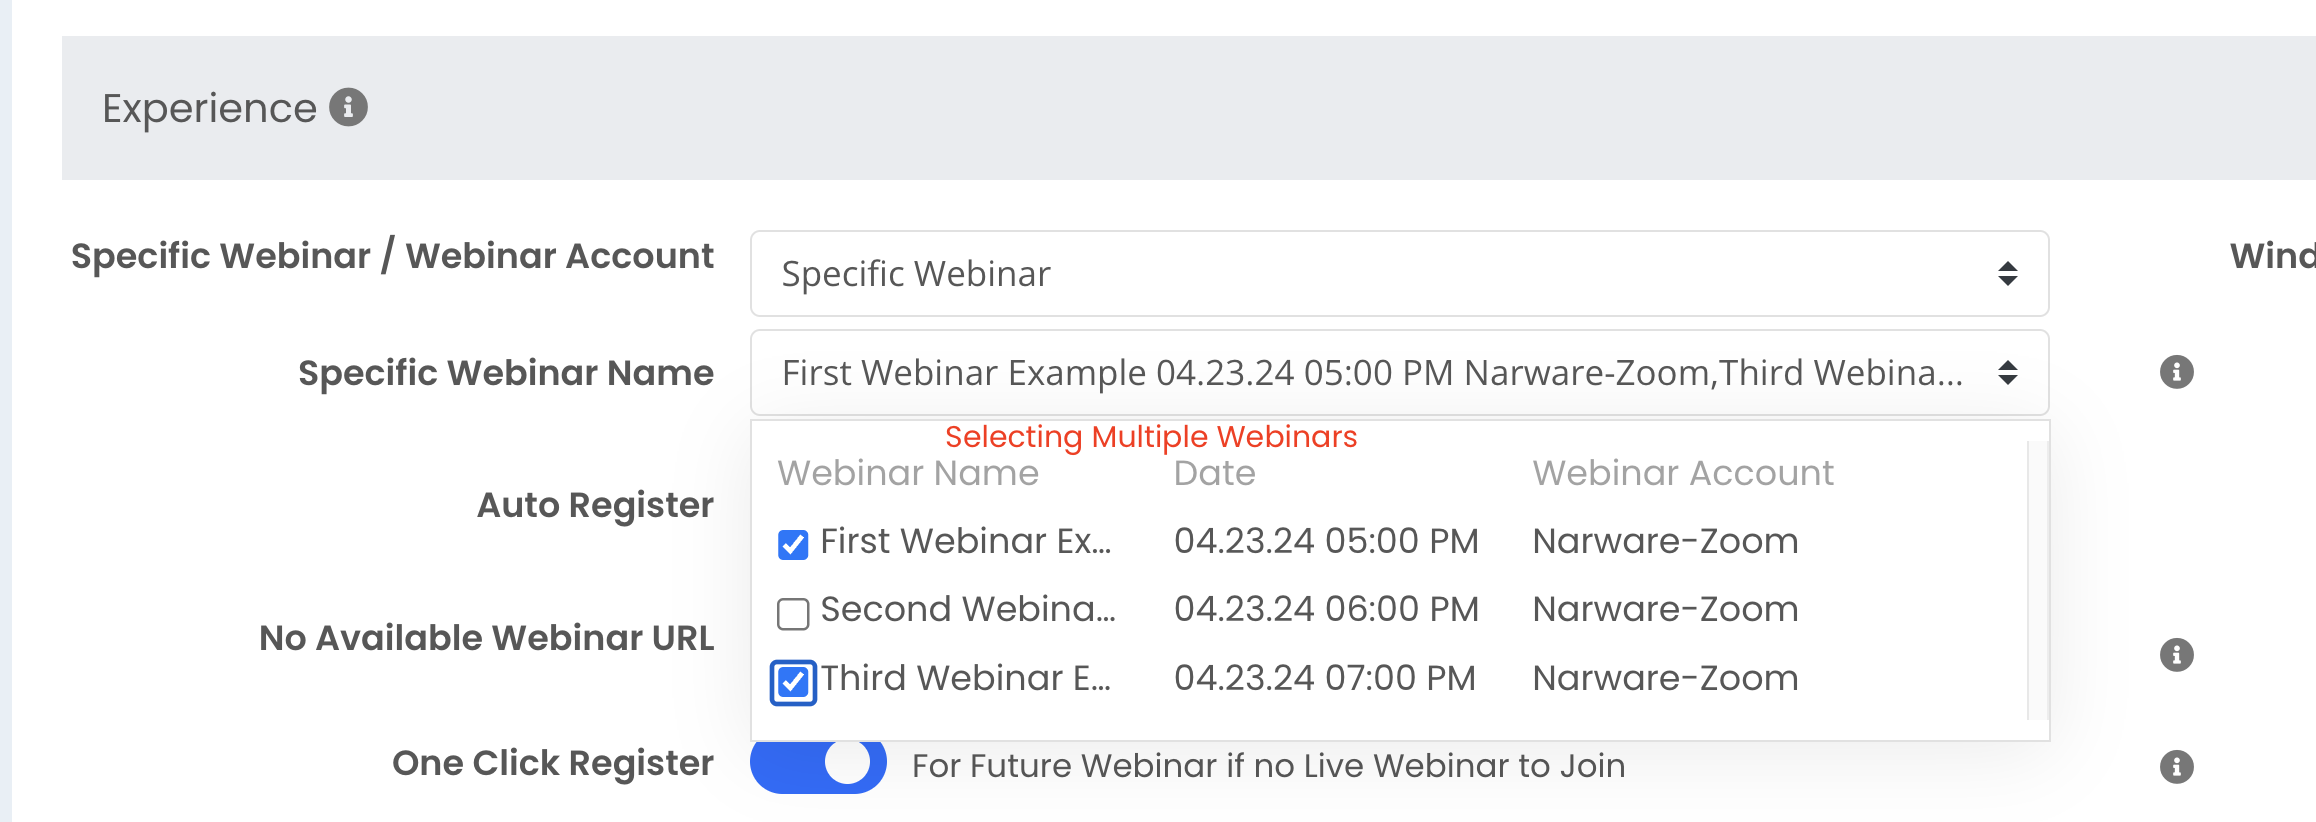This screenshot has width=2316, height=822.
Task: Check the Second Webinar checkbox
Action: click(793, 613)
